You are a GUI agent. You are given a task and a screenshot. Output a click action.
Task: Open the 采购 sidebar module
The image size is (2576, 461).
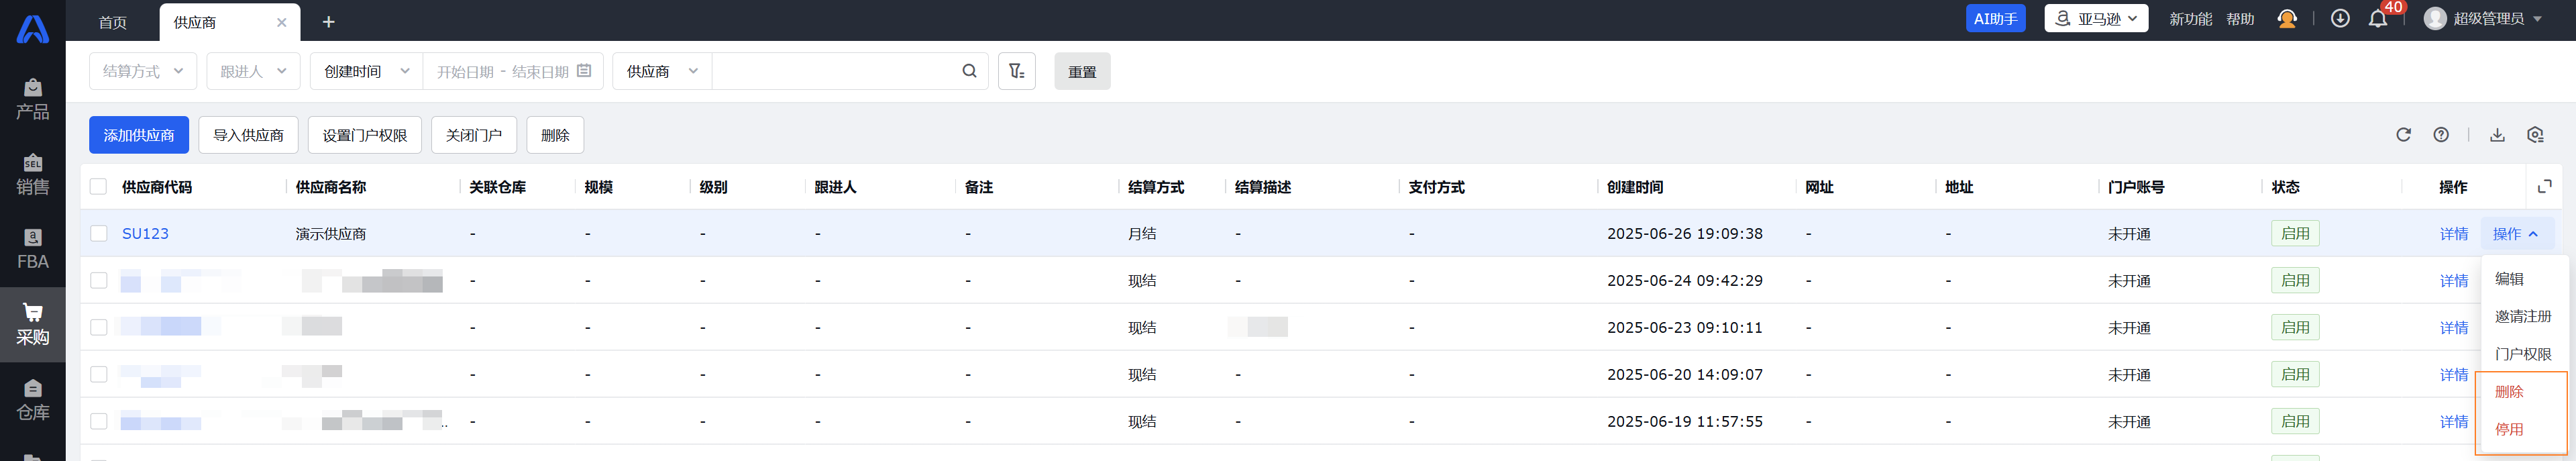(x=32, y=325)
